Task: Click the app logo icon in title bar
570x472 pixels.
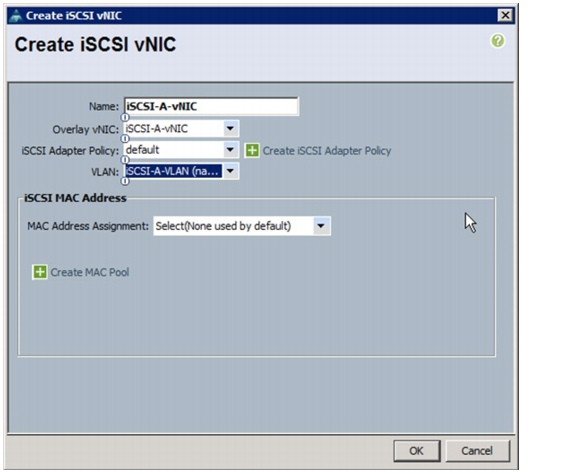Action: click(16, 16)
